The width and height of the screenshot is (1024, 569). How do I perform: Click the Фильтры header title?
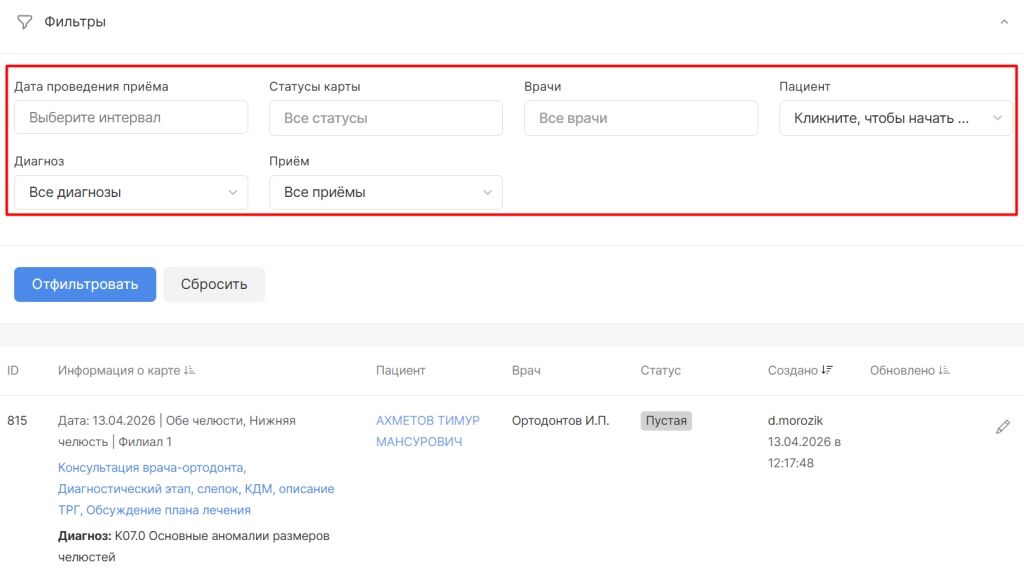tap(75, 22)
